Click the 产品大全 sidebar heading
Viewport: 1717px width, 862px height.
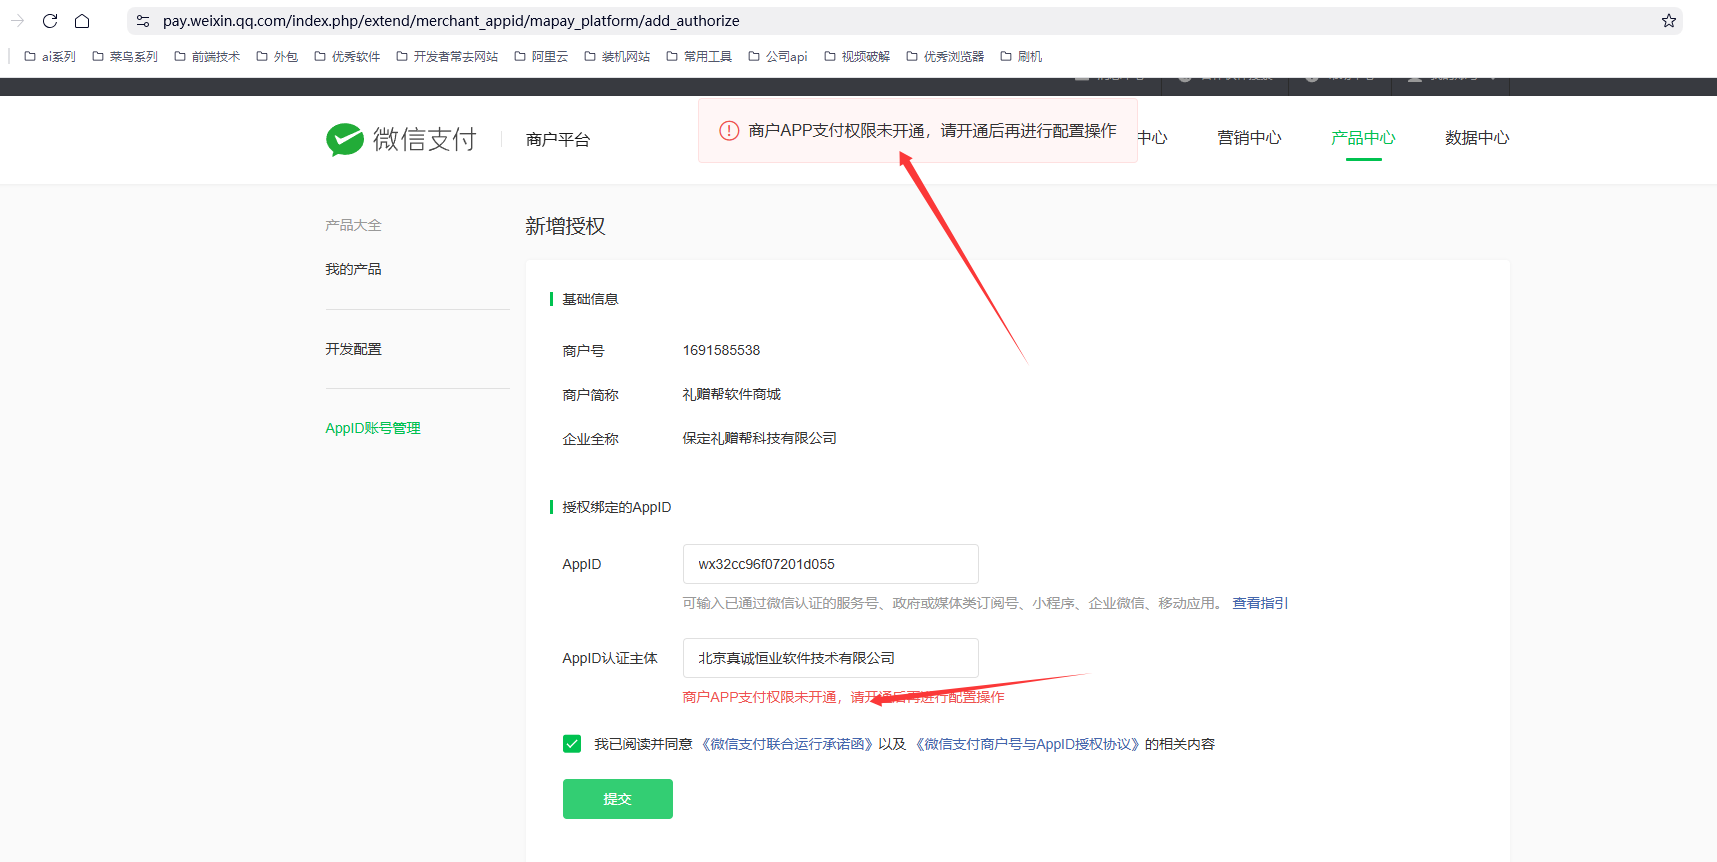353,225
